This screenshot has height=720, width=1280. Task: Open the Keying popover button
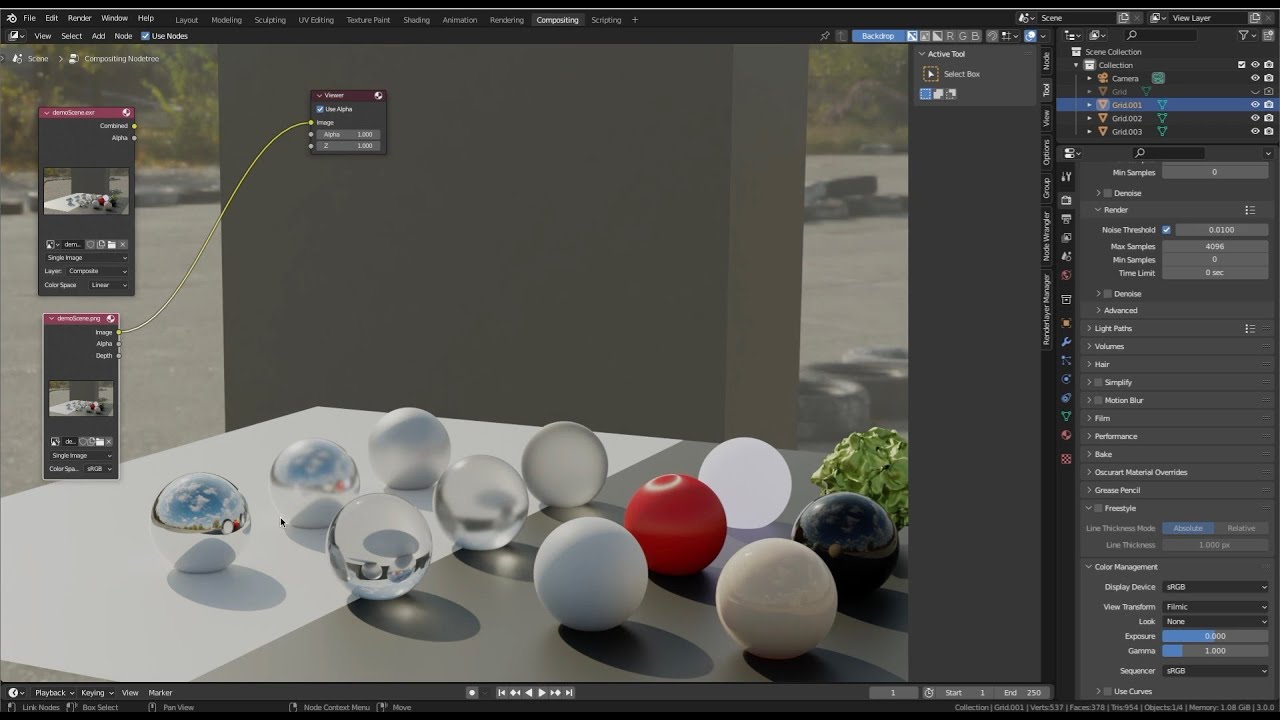pyautogui.click(x=96, y=693)
